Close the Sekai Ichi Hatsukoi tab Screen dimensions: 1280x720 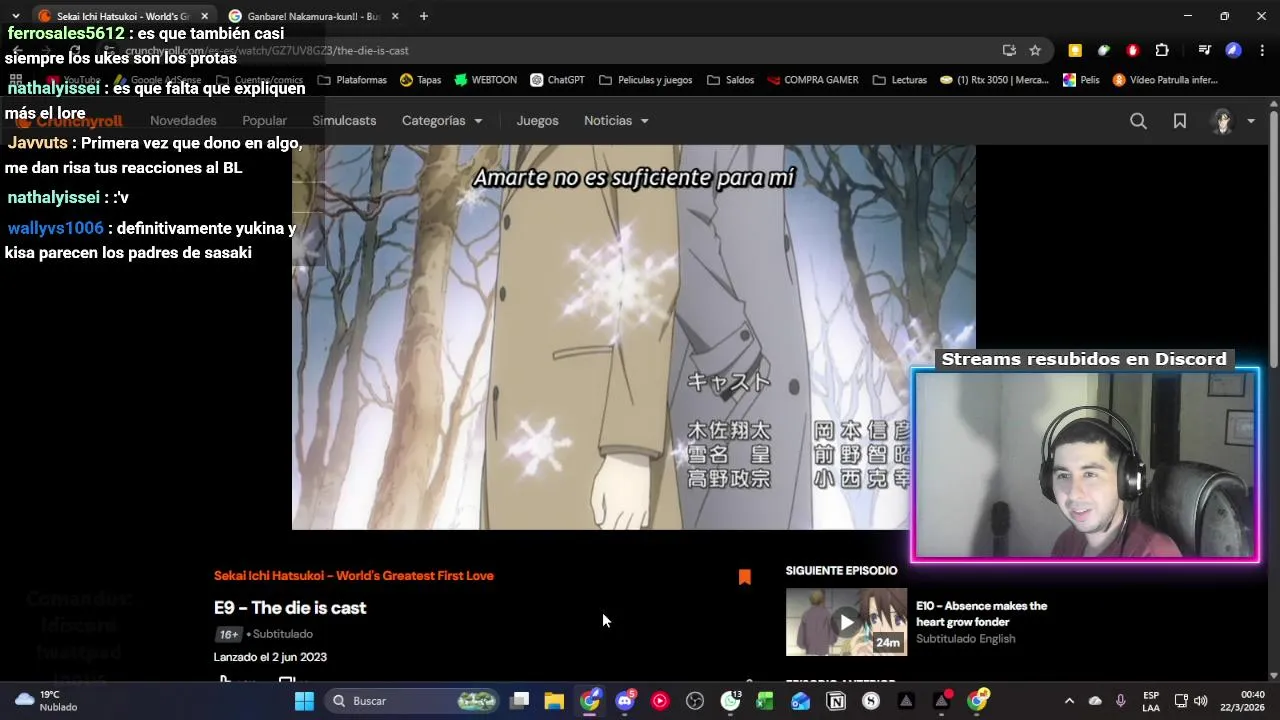(204, 16)
